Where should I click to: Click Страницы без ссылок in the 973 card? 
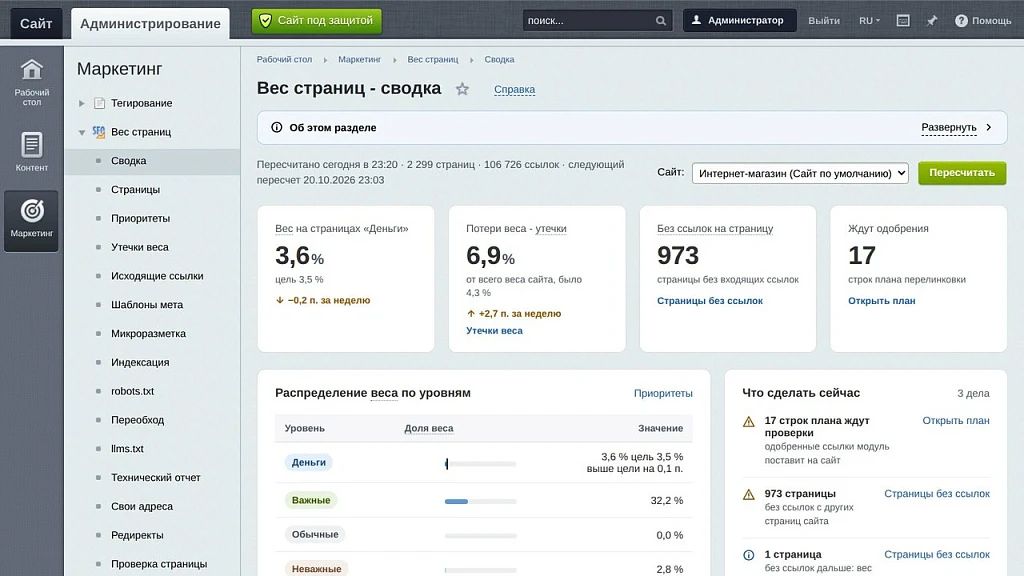(710, 300)
